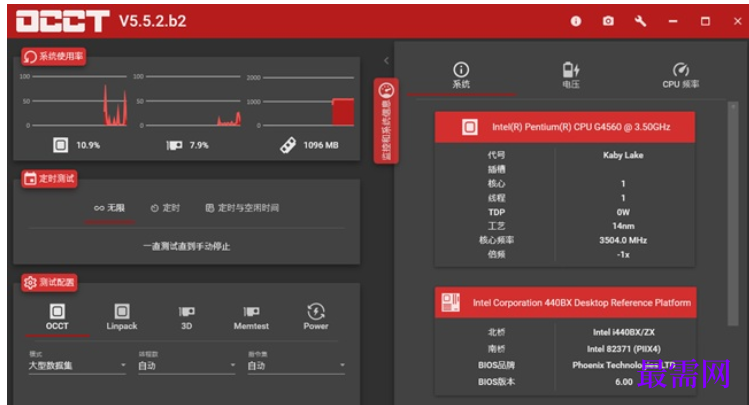This screenshot has height=405, width=749.
Task: Click the 一直测试直到手动停止 description text
Action: coord(186,246)
